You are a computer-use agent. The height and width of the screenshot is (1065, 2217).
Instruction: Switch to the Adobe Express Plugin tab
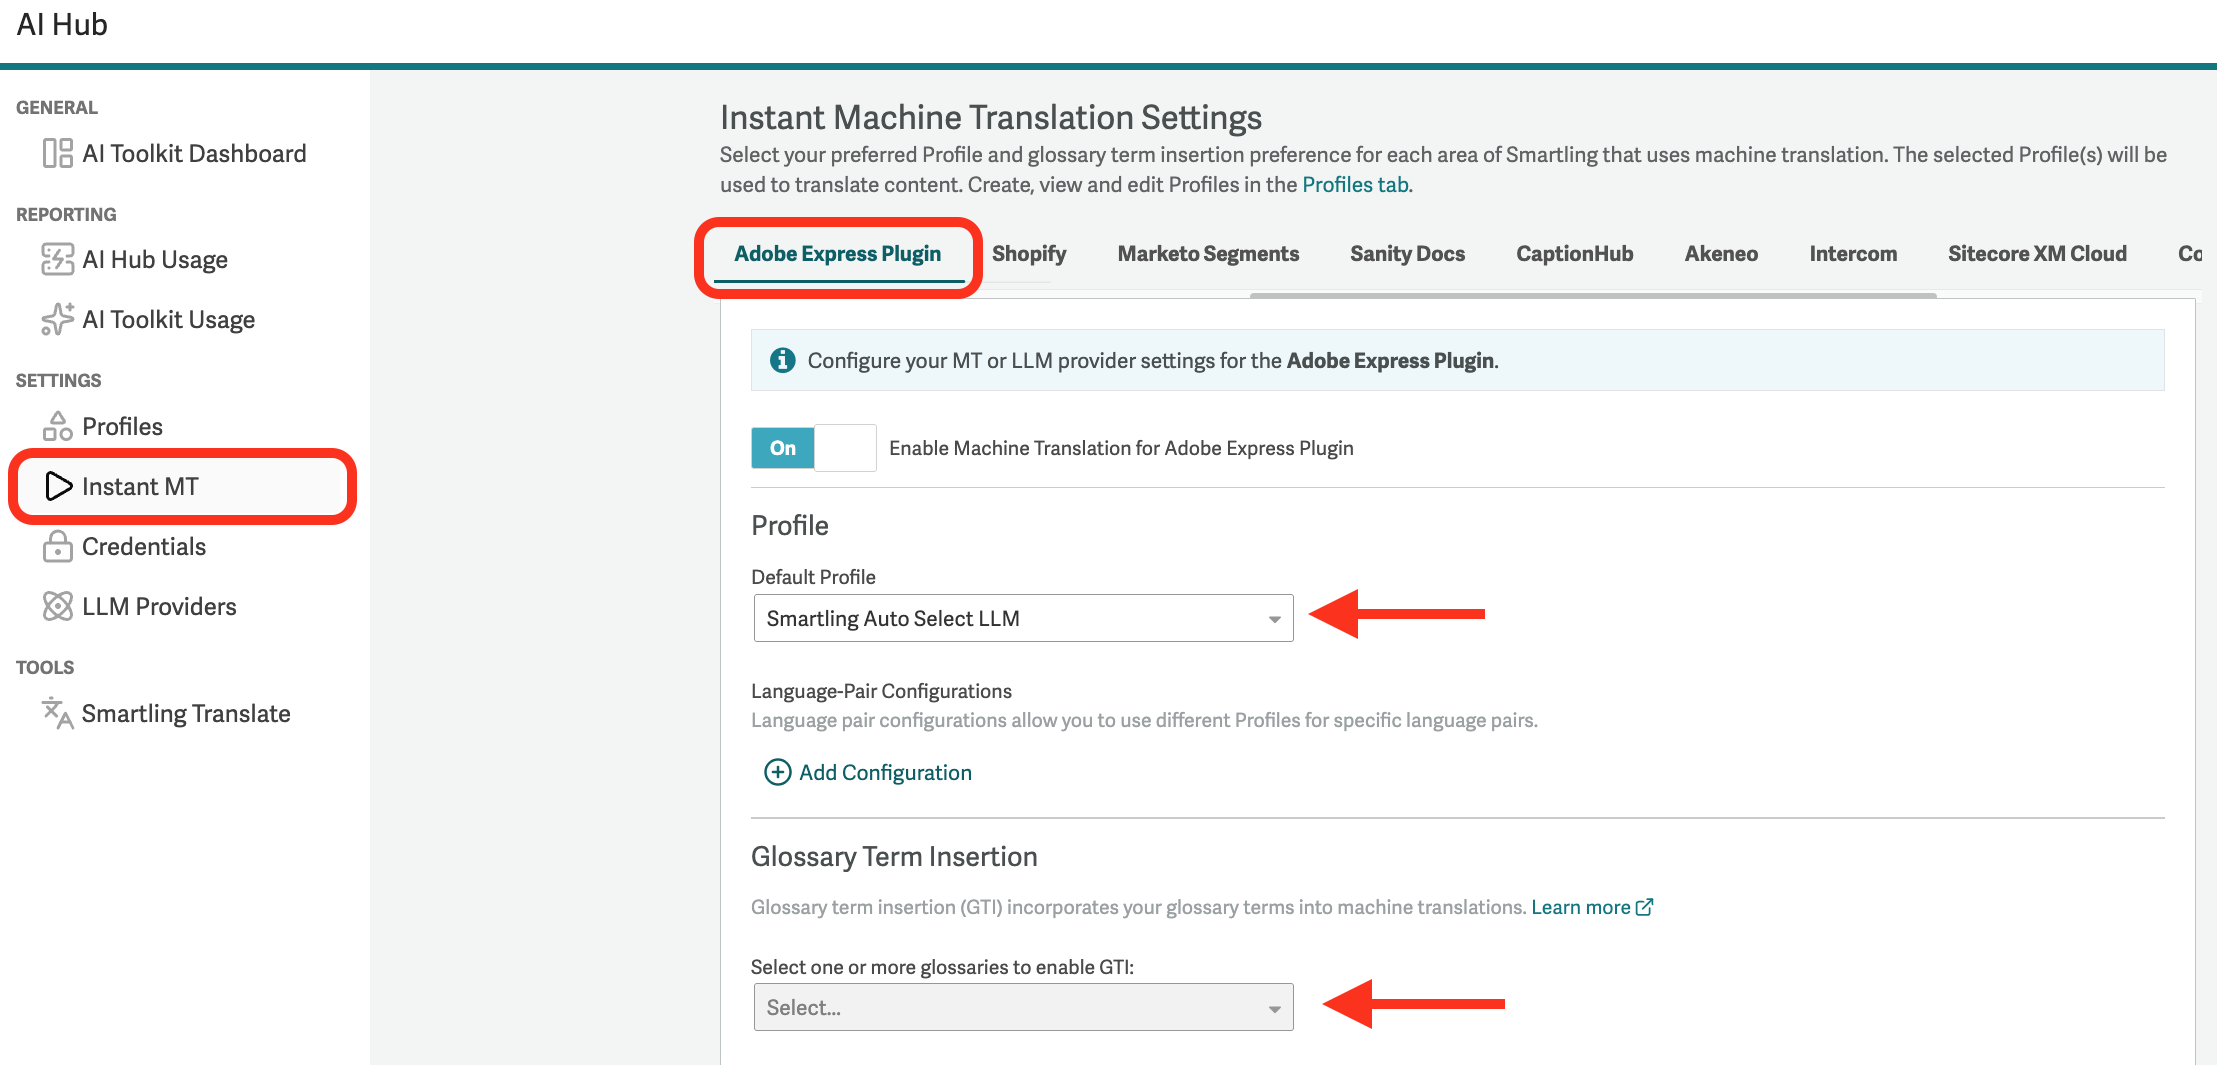point(837,254)
